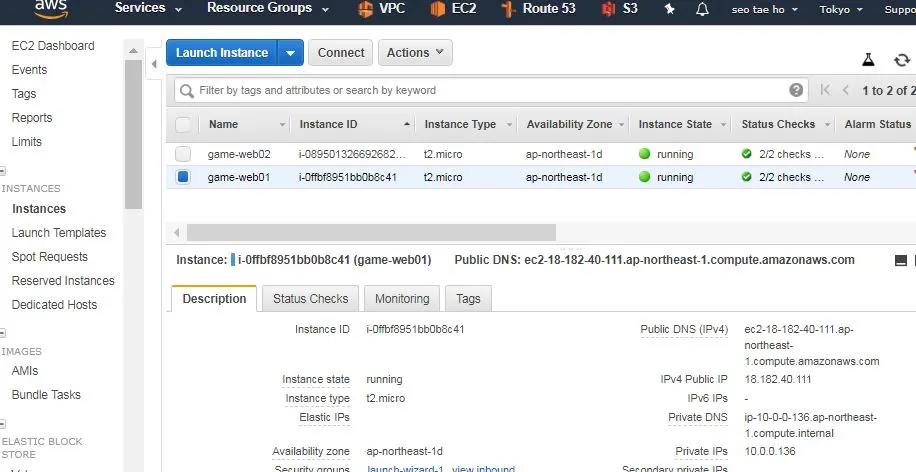
Task: Open Reserved Instances in sidebar
Action: (x=63, y=280)
